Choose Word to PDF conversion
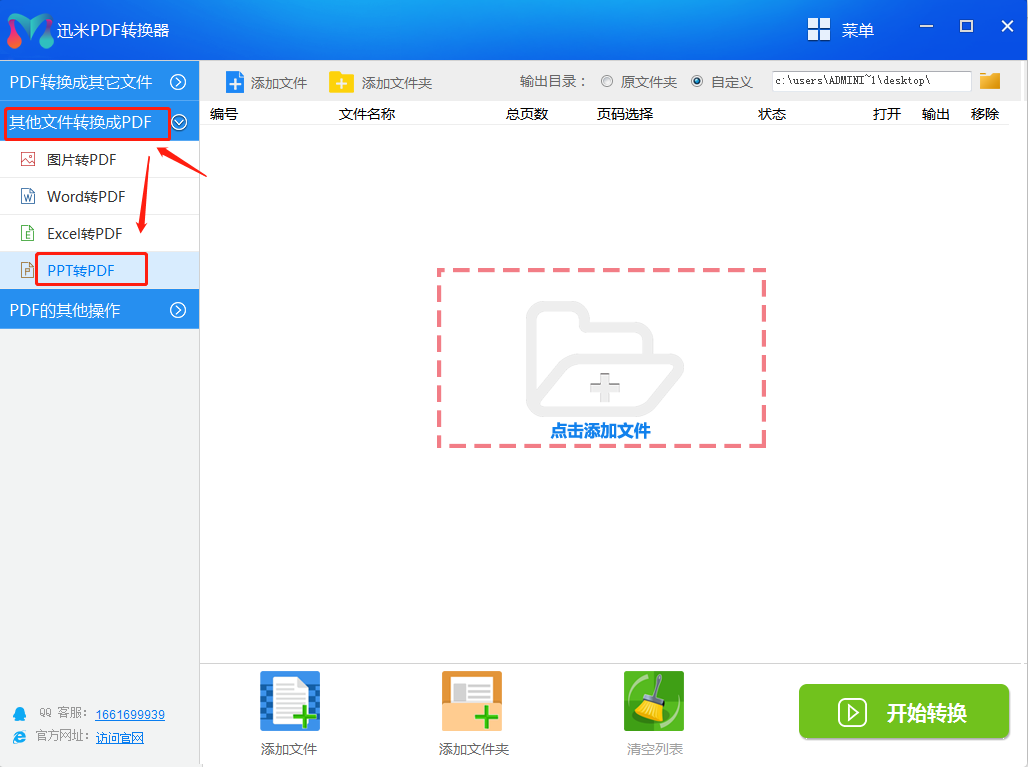This screenshot has width=1028, height=767. click(x=85, y=196)
